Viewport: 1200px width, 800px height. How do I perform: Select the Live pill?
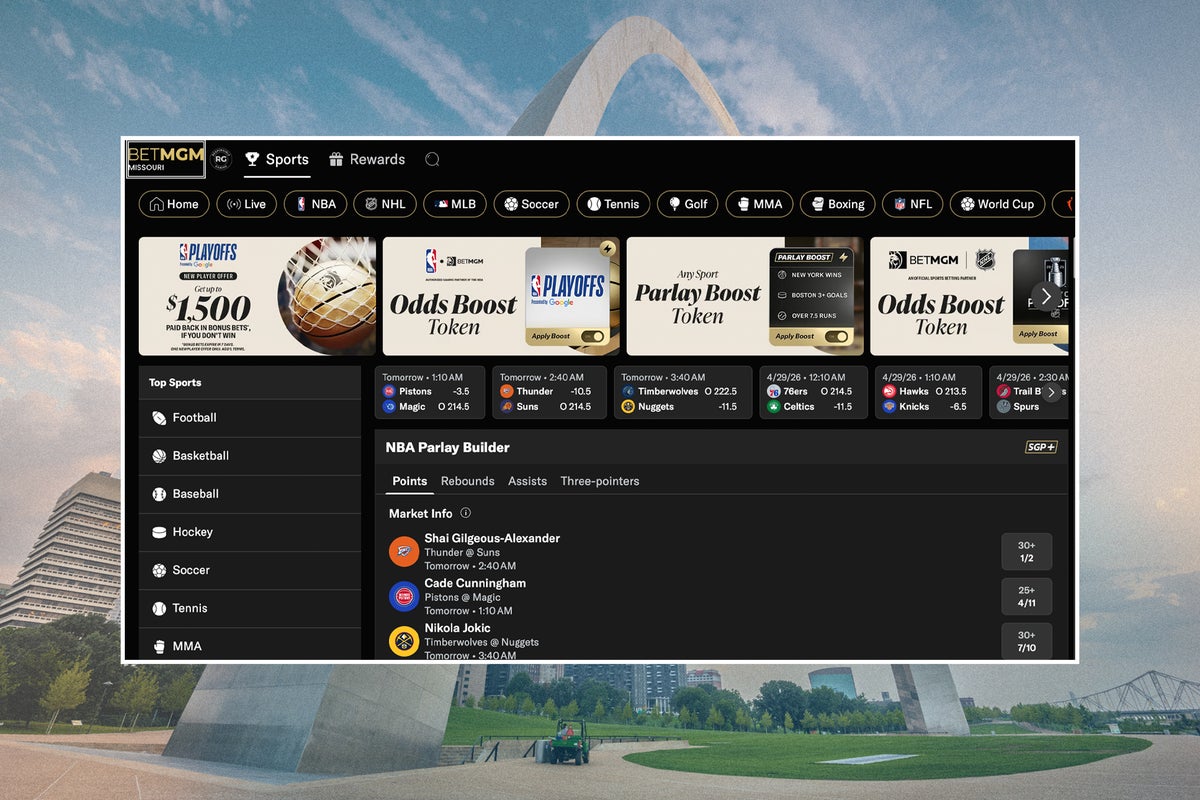point(246,204)
